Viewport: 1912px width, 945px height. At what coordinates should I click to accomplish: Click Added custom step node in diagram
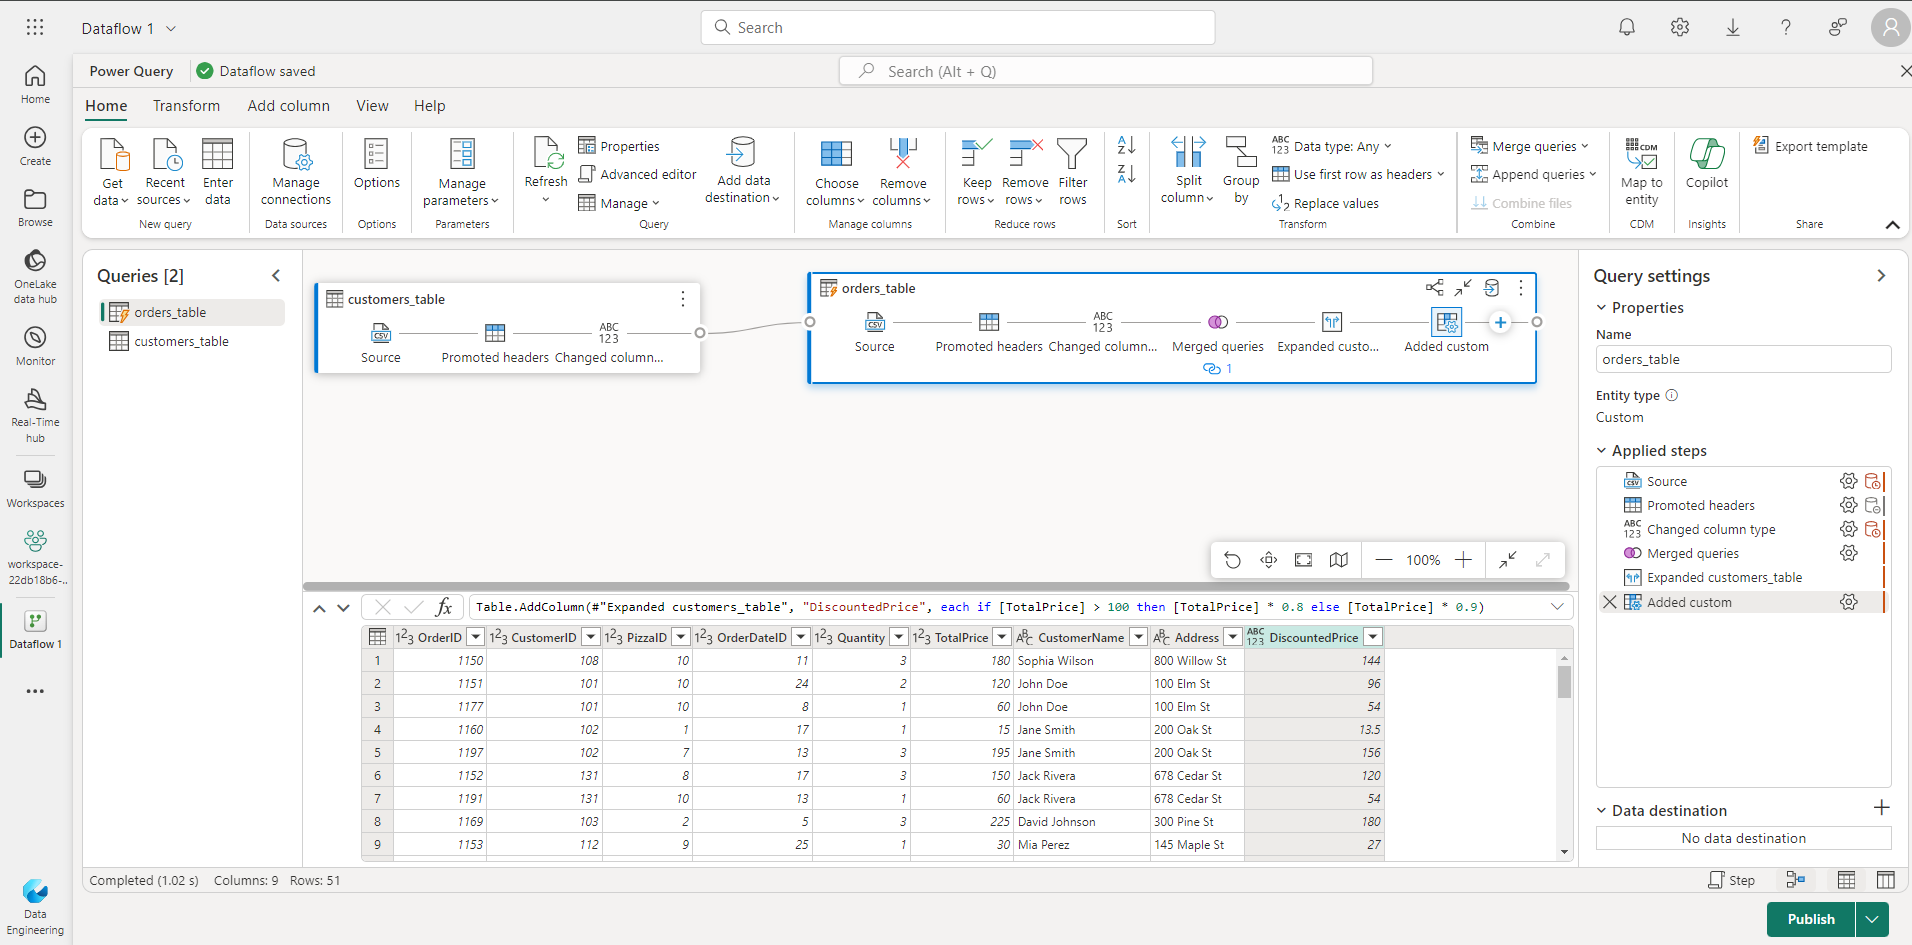pos(1447,322)
